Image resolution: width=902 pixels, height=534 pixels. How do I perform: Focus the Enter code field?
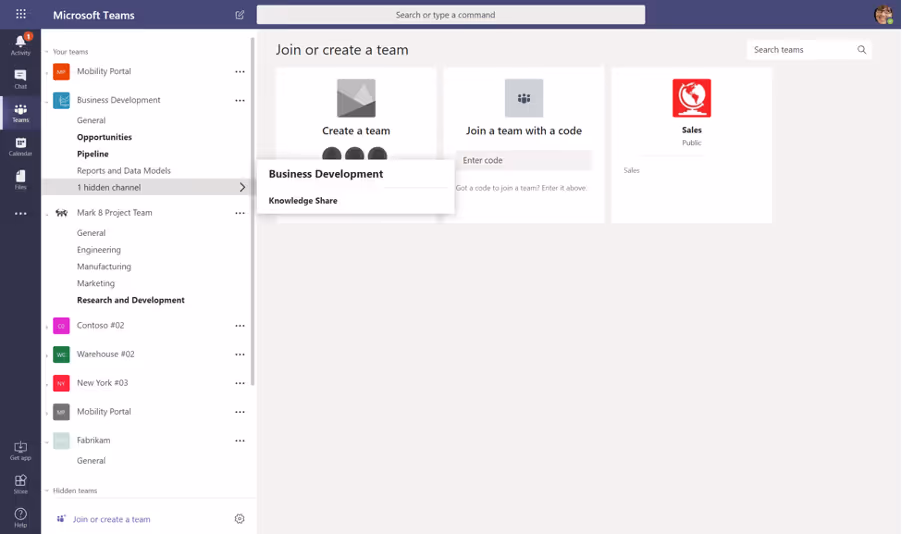click(x=523, y=160)
